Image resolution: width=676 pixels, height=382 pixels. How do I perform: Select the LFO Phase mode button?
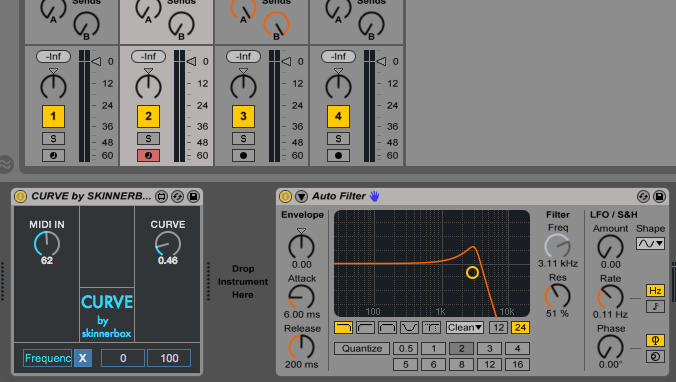655,340
